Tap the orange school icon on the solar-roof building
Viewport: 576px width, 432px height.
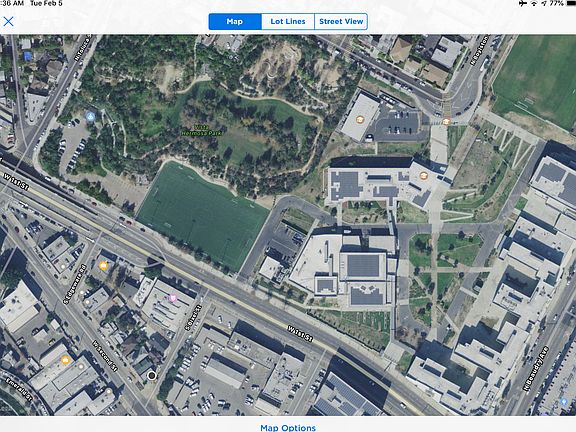pos(424,176)
